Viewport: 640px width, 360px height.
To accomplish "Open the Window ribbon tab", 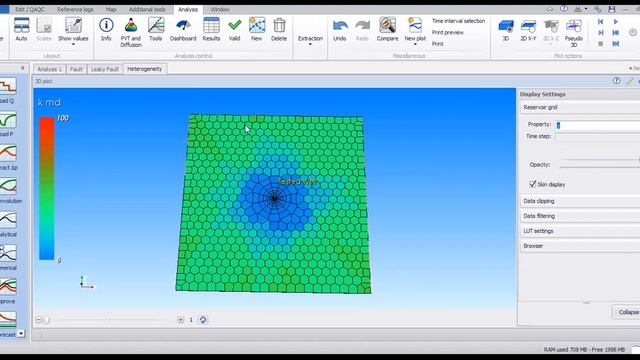I will coord(220,9).
